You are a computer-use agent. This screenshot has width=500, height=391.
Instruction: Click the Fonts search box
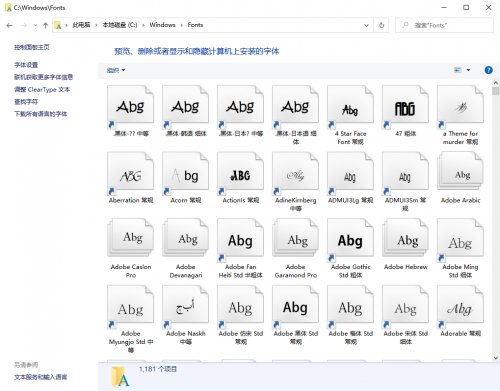coord(444,25)
